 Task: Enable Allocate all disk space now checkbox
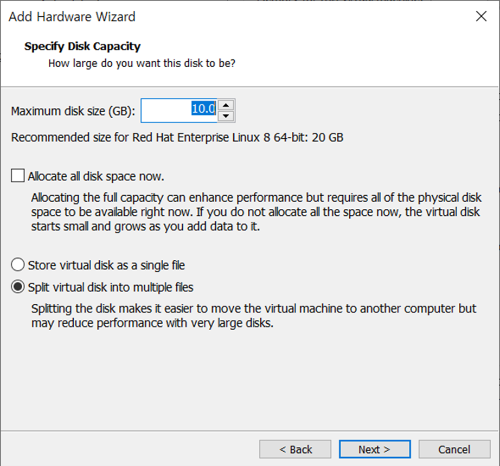18,176
